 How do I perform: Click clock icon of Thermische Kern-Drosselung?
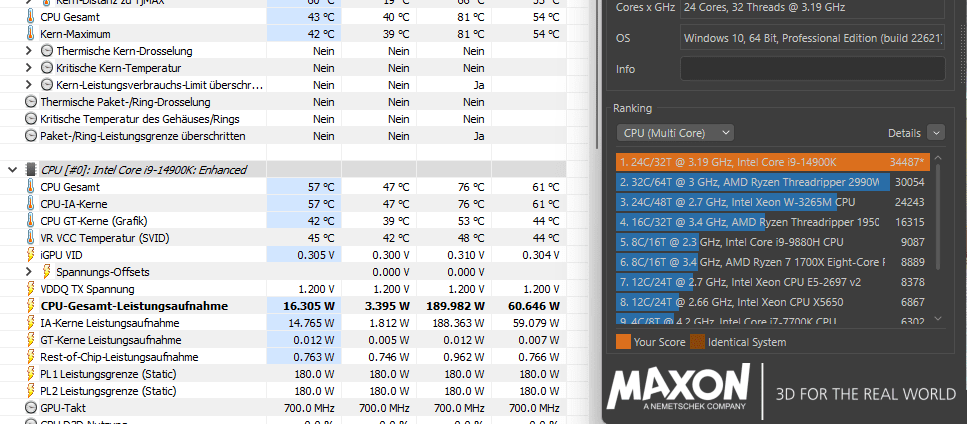pos(47,51)
